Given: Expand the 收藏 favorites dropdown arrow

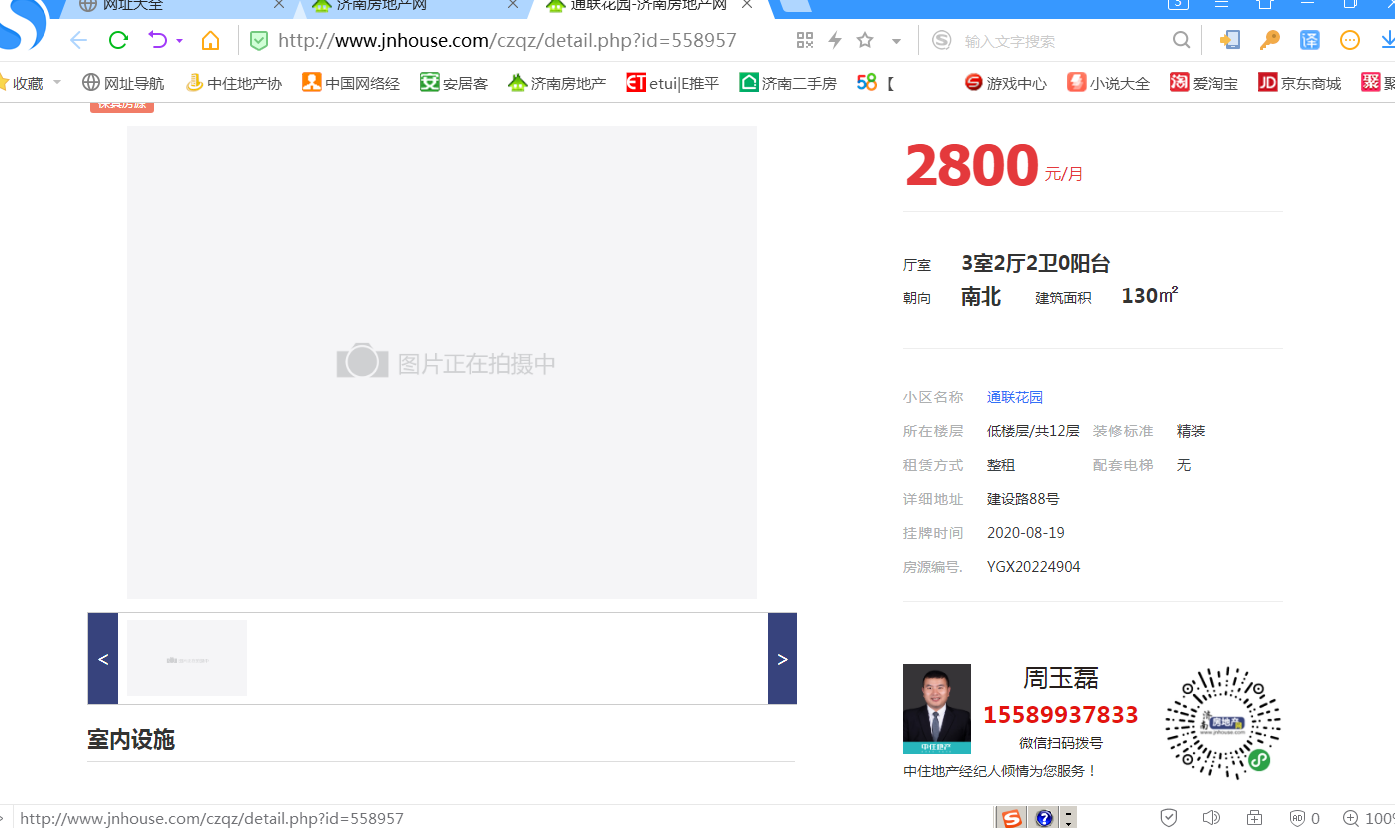Looking at the screenshot, I should (x=57, y=83).
